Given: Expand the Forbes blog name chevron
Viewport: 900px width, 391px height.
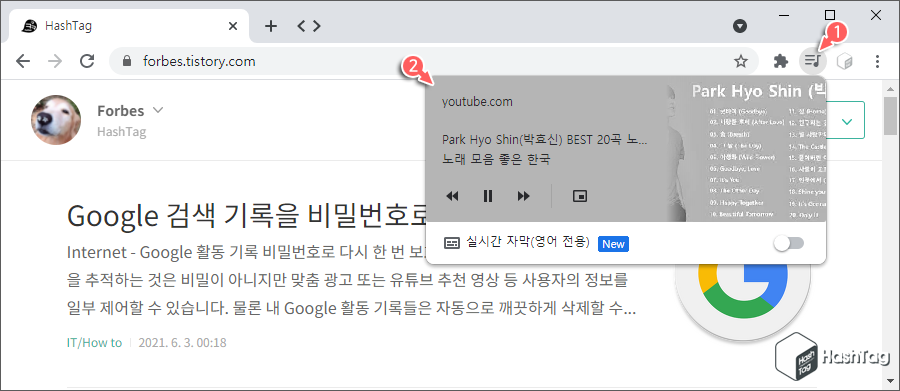Looking at the screenshot, I should pos(158,110).
